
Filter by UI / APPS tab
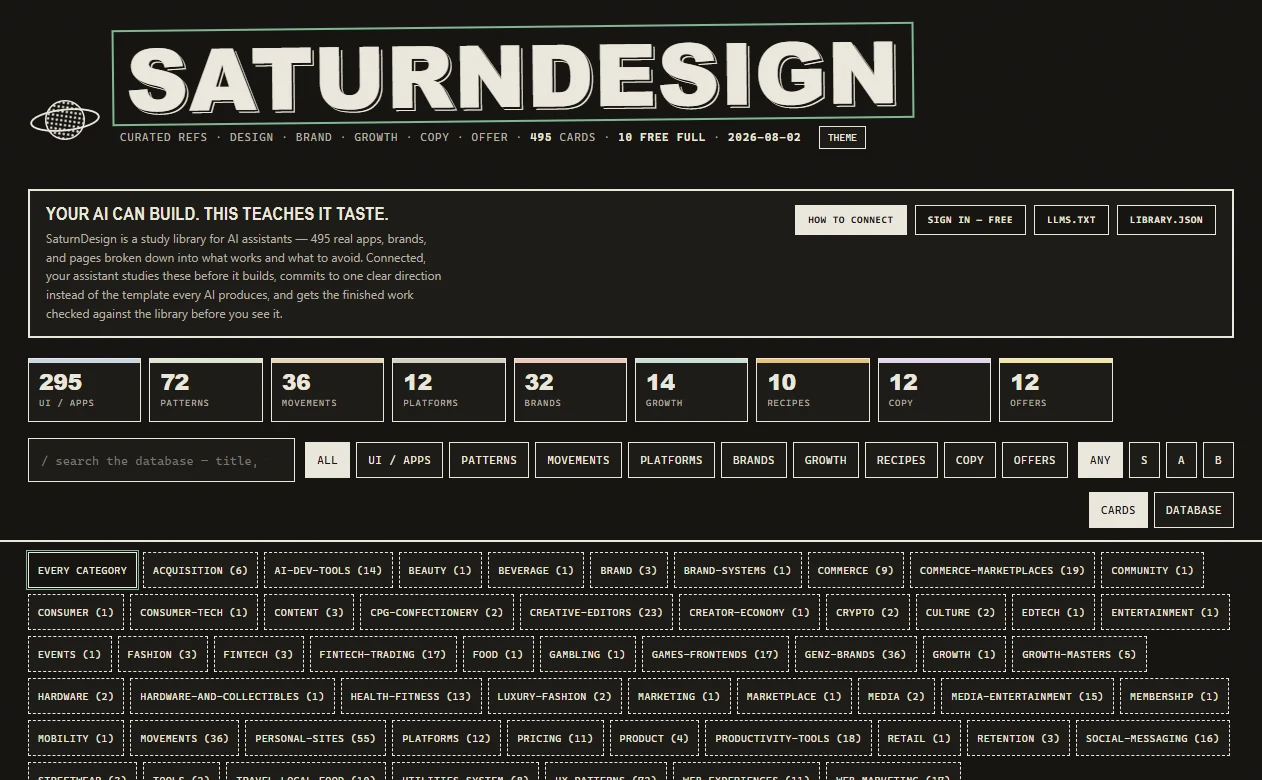pyautogui.click(x=399, y=460)
